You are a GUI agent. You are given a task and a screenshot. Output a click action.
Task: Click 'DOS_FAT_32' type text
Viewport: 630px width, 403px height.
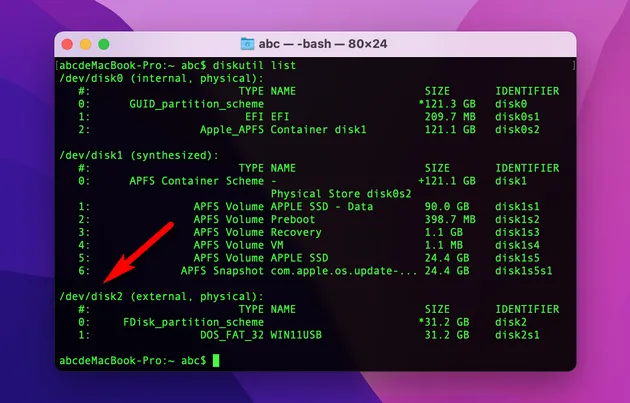pos(232,335)
